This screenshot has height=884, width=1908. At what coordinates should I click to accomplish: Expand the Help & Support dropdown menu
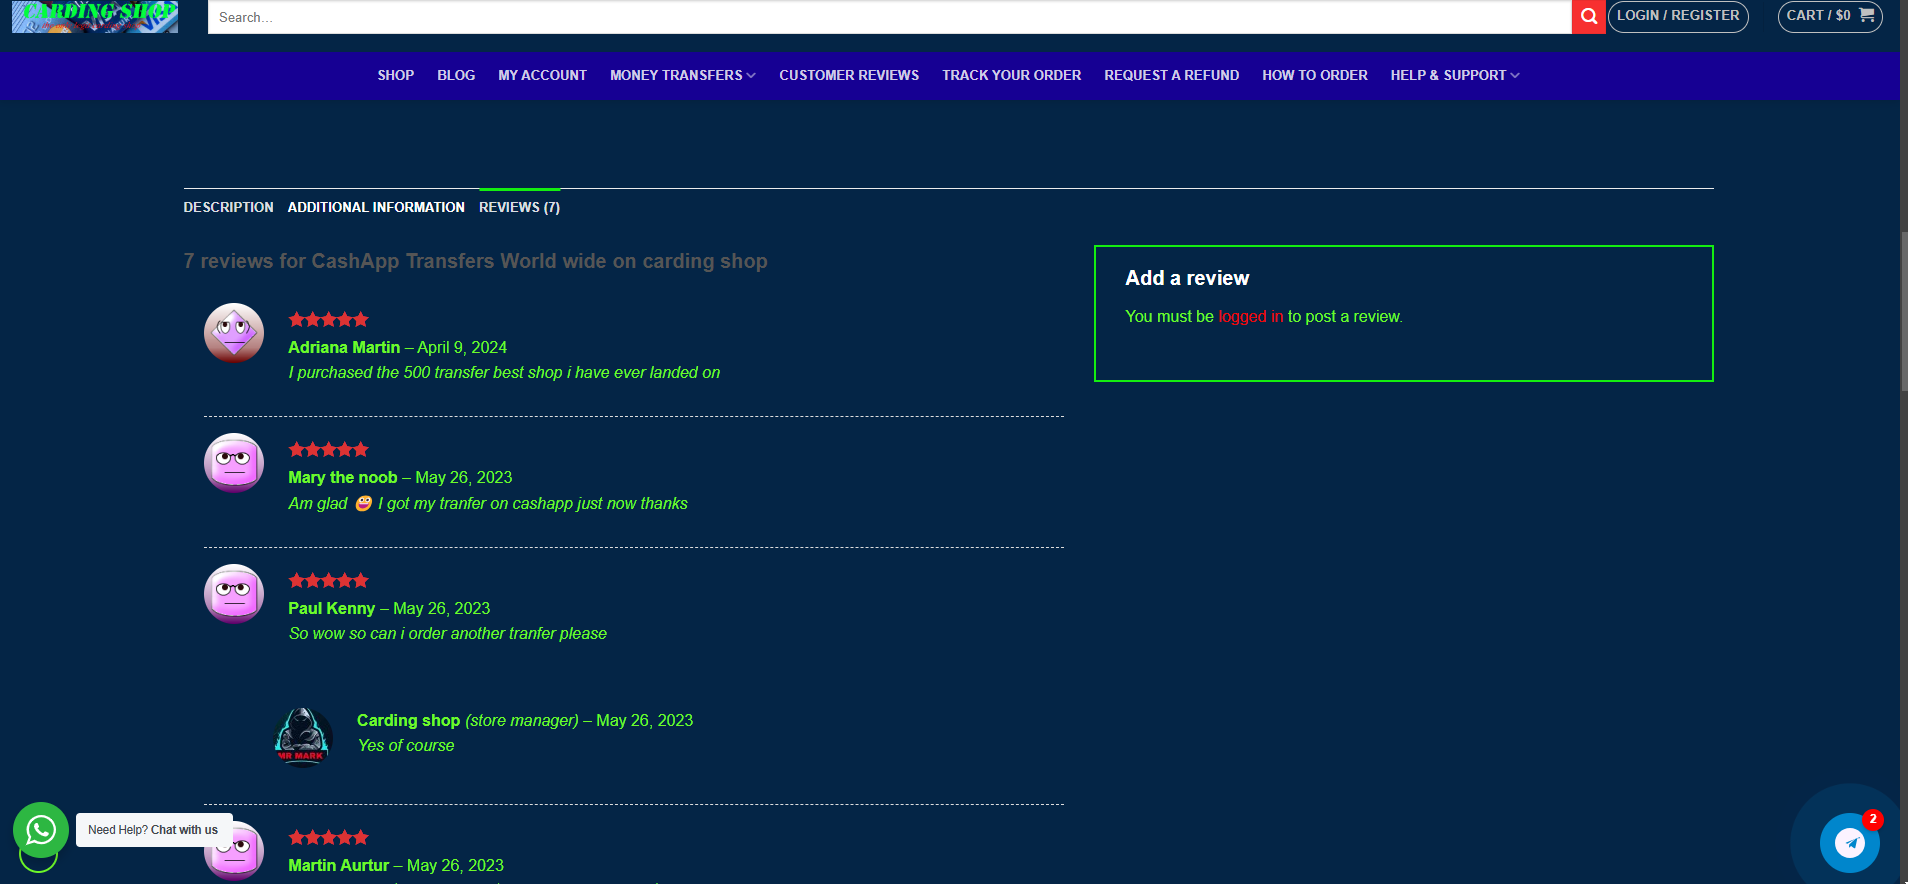[1455, 75]
